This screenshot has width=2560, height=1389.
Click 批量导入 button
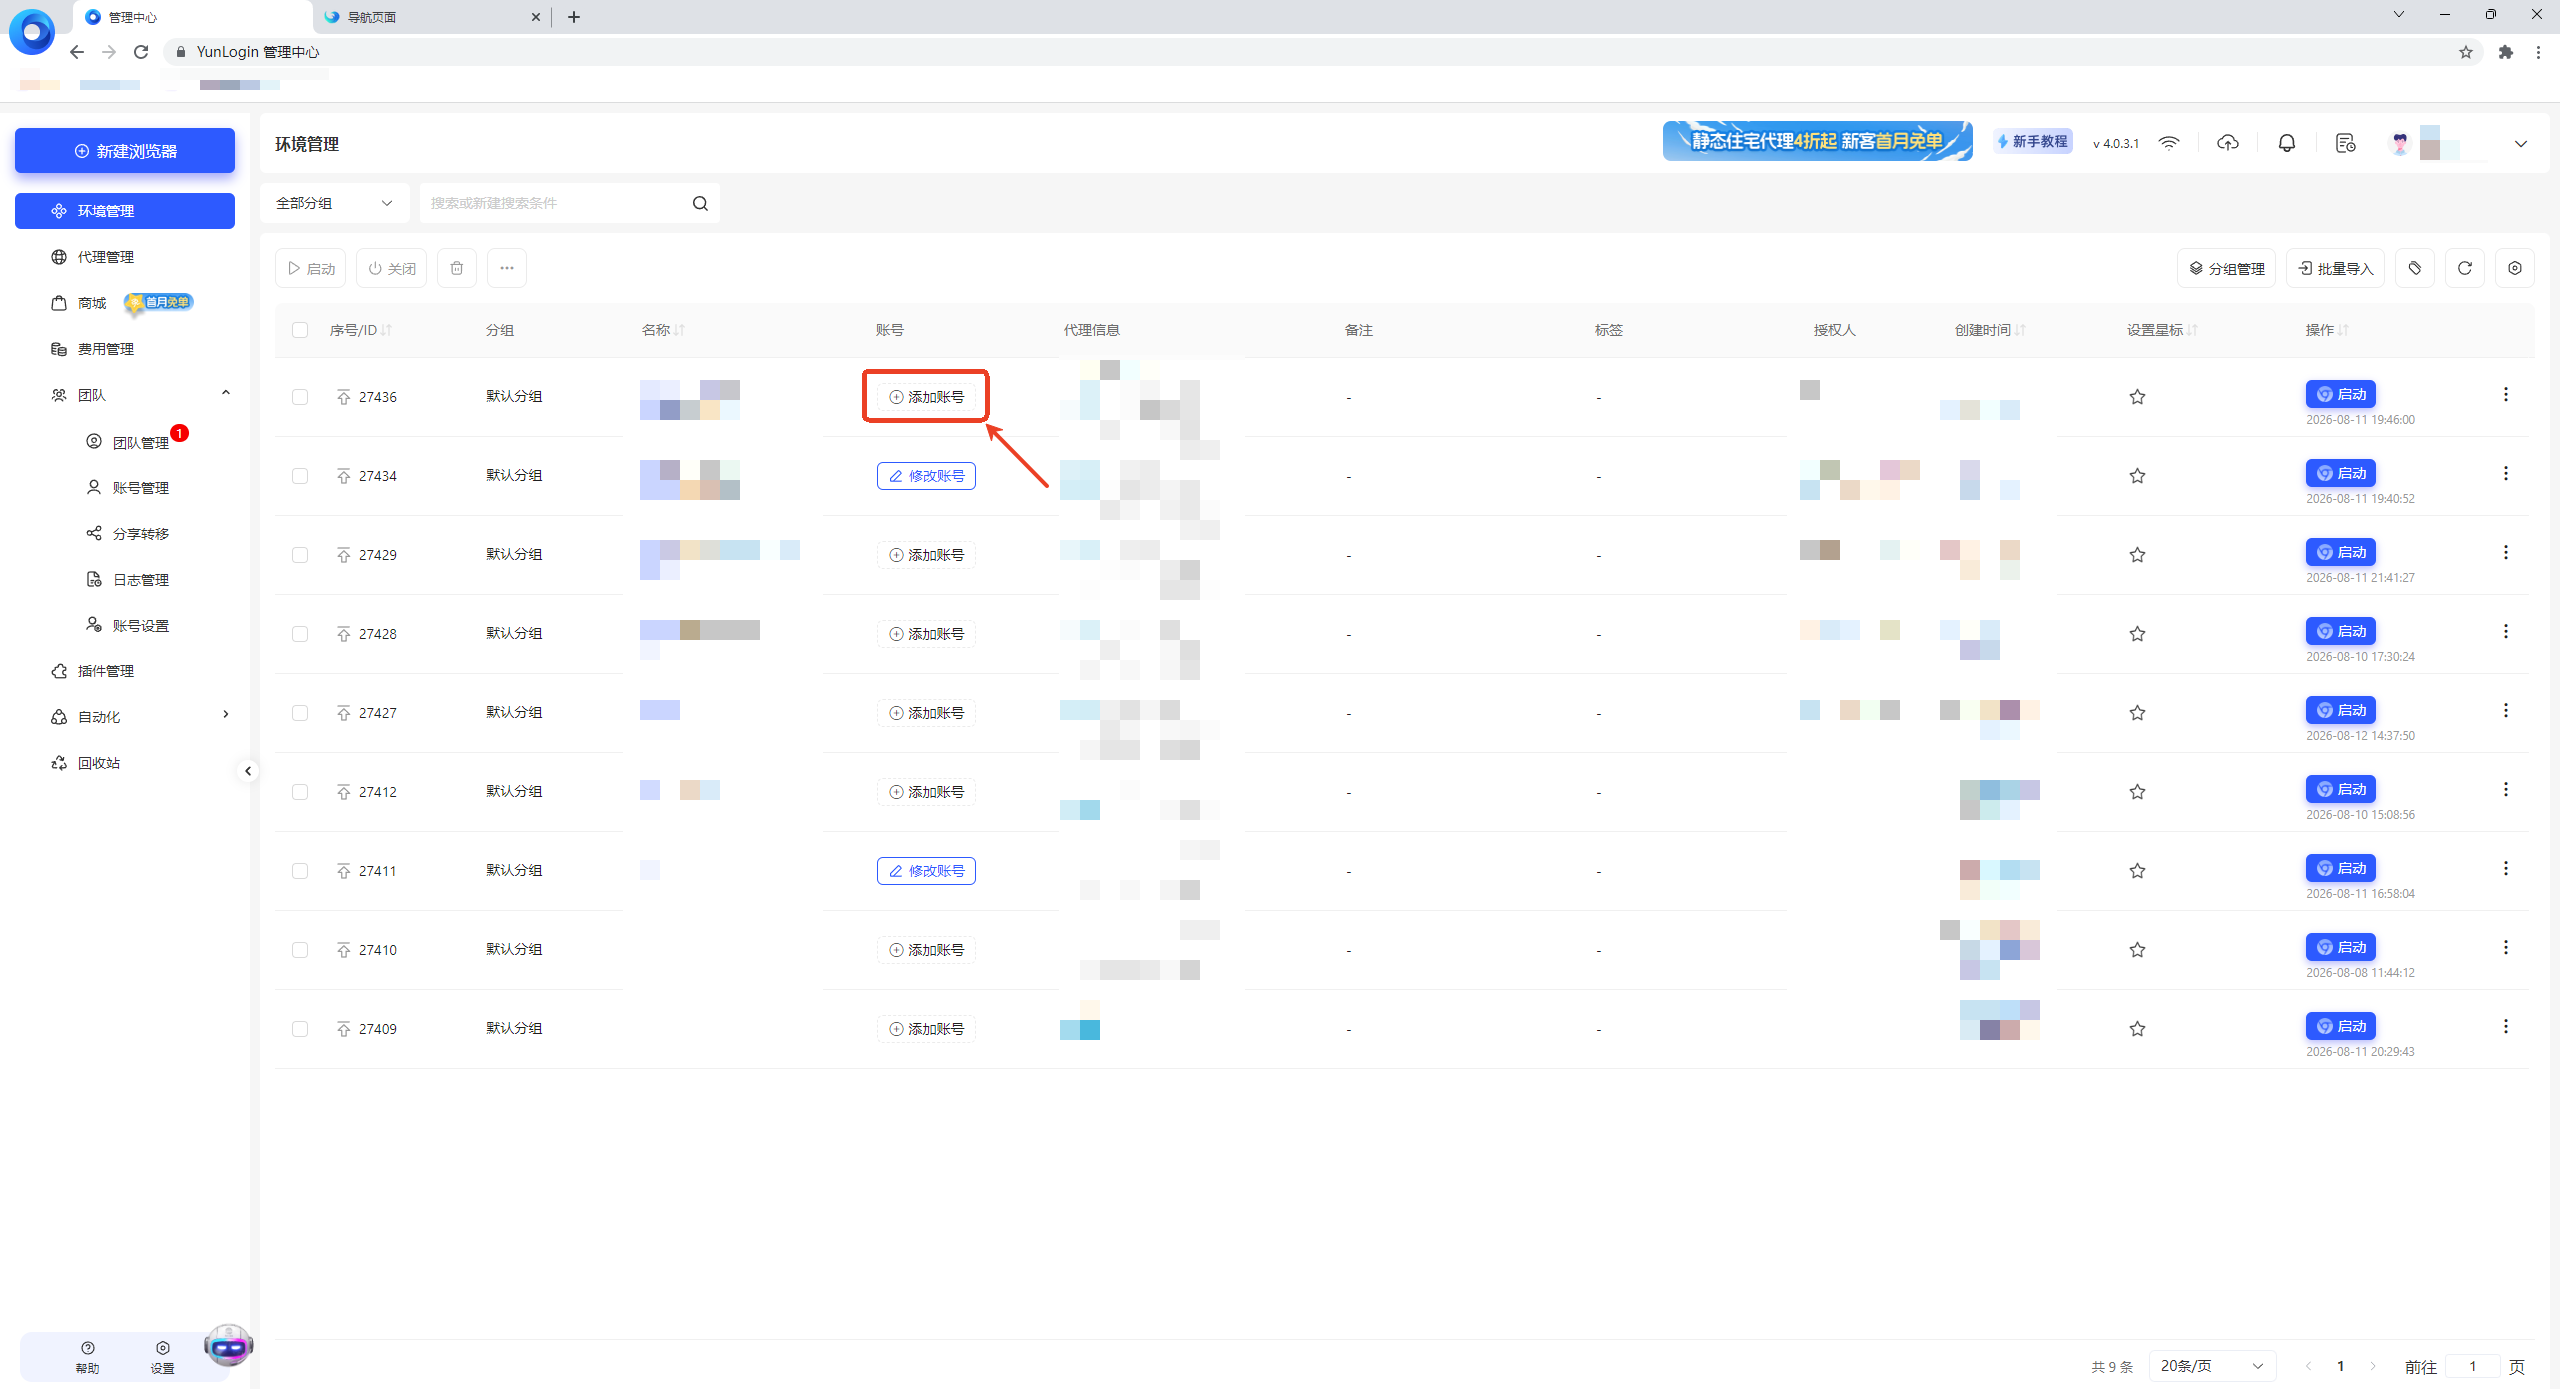tap(2335, 268)
